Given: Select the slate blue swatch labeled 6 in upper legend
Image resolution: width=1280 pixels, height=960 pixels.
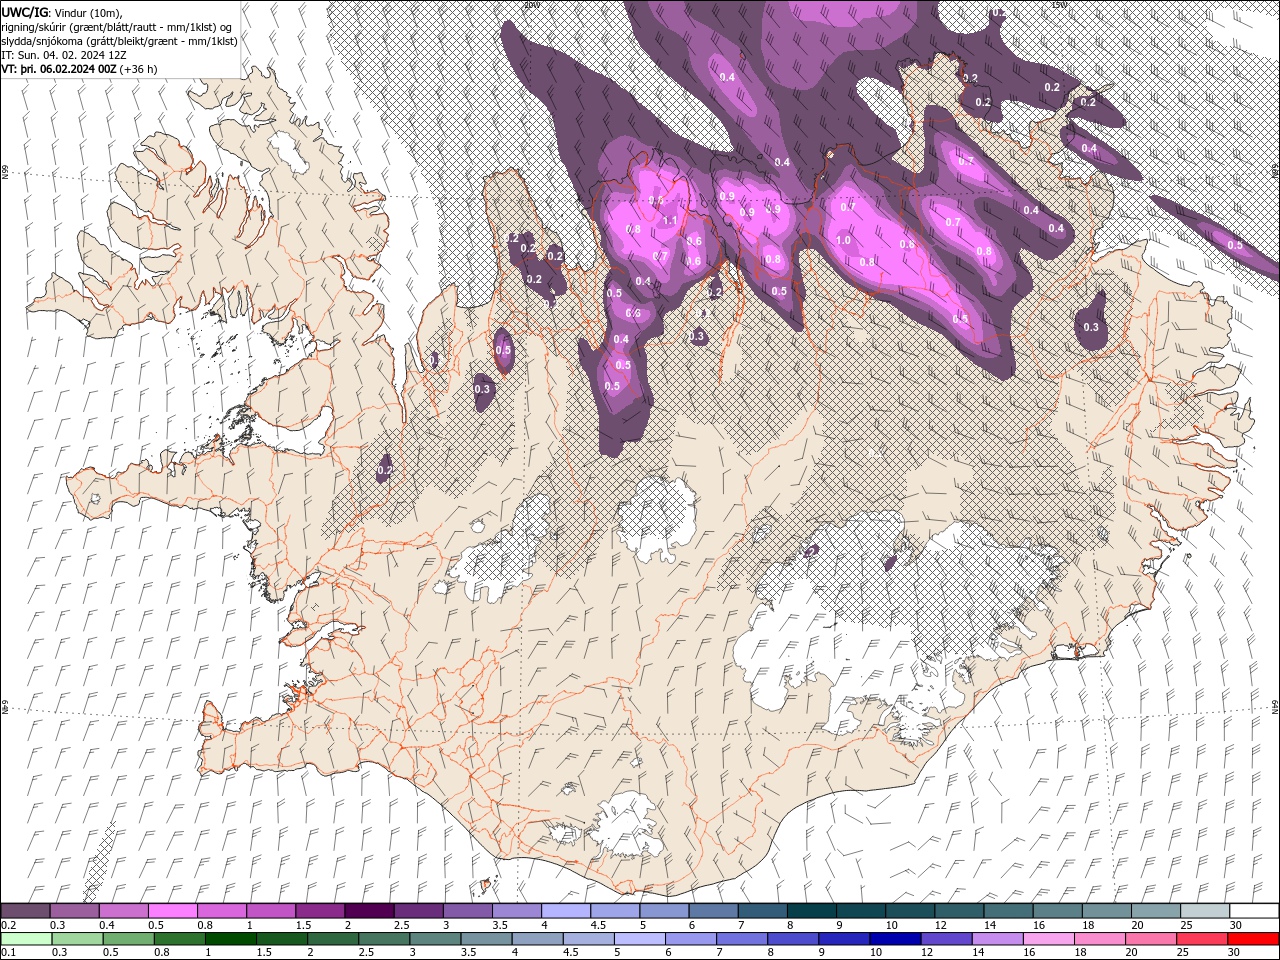Looking at the screenshot, I should pyautogui.click(x=714, y=910).
